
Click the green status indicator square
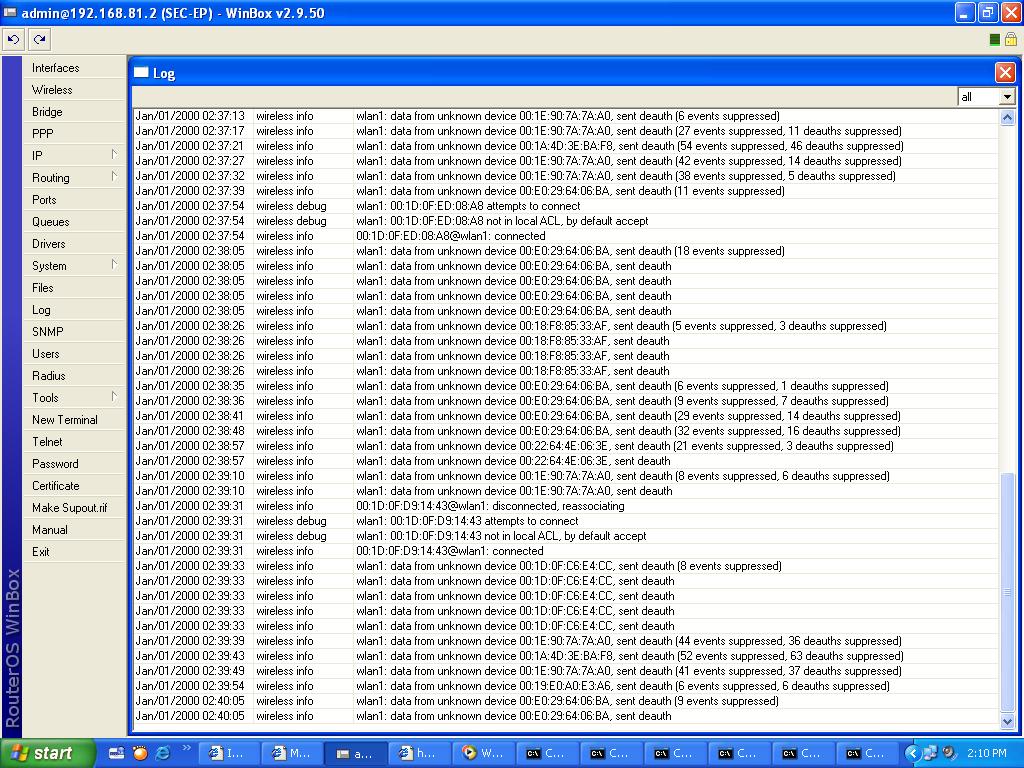tap(995, 40)
